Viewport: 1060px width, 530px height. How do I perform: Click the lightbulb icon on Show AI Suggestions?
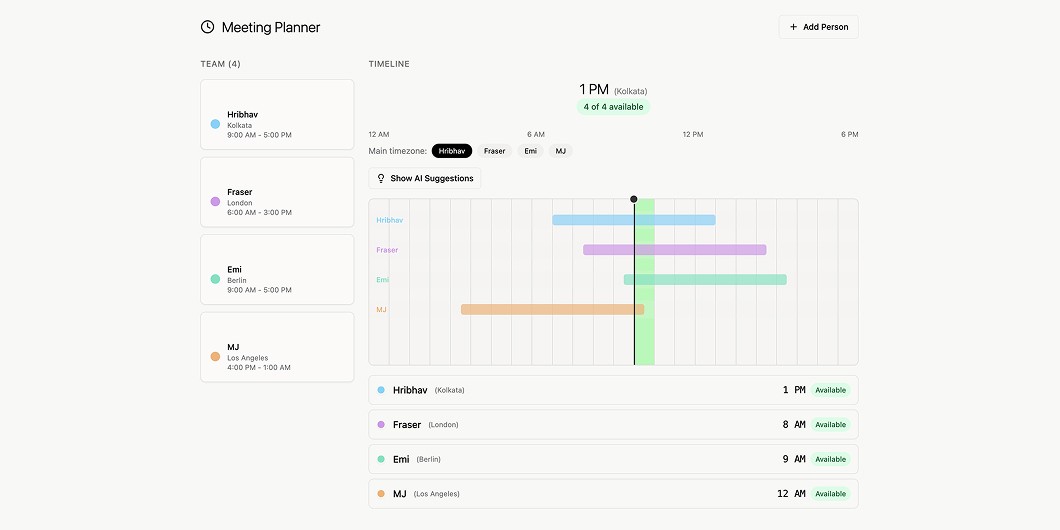point(381,178)
